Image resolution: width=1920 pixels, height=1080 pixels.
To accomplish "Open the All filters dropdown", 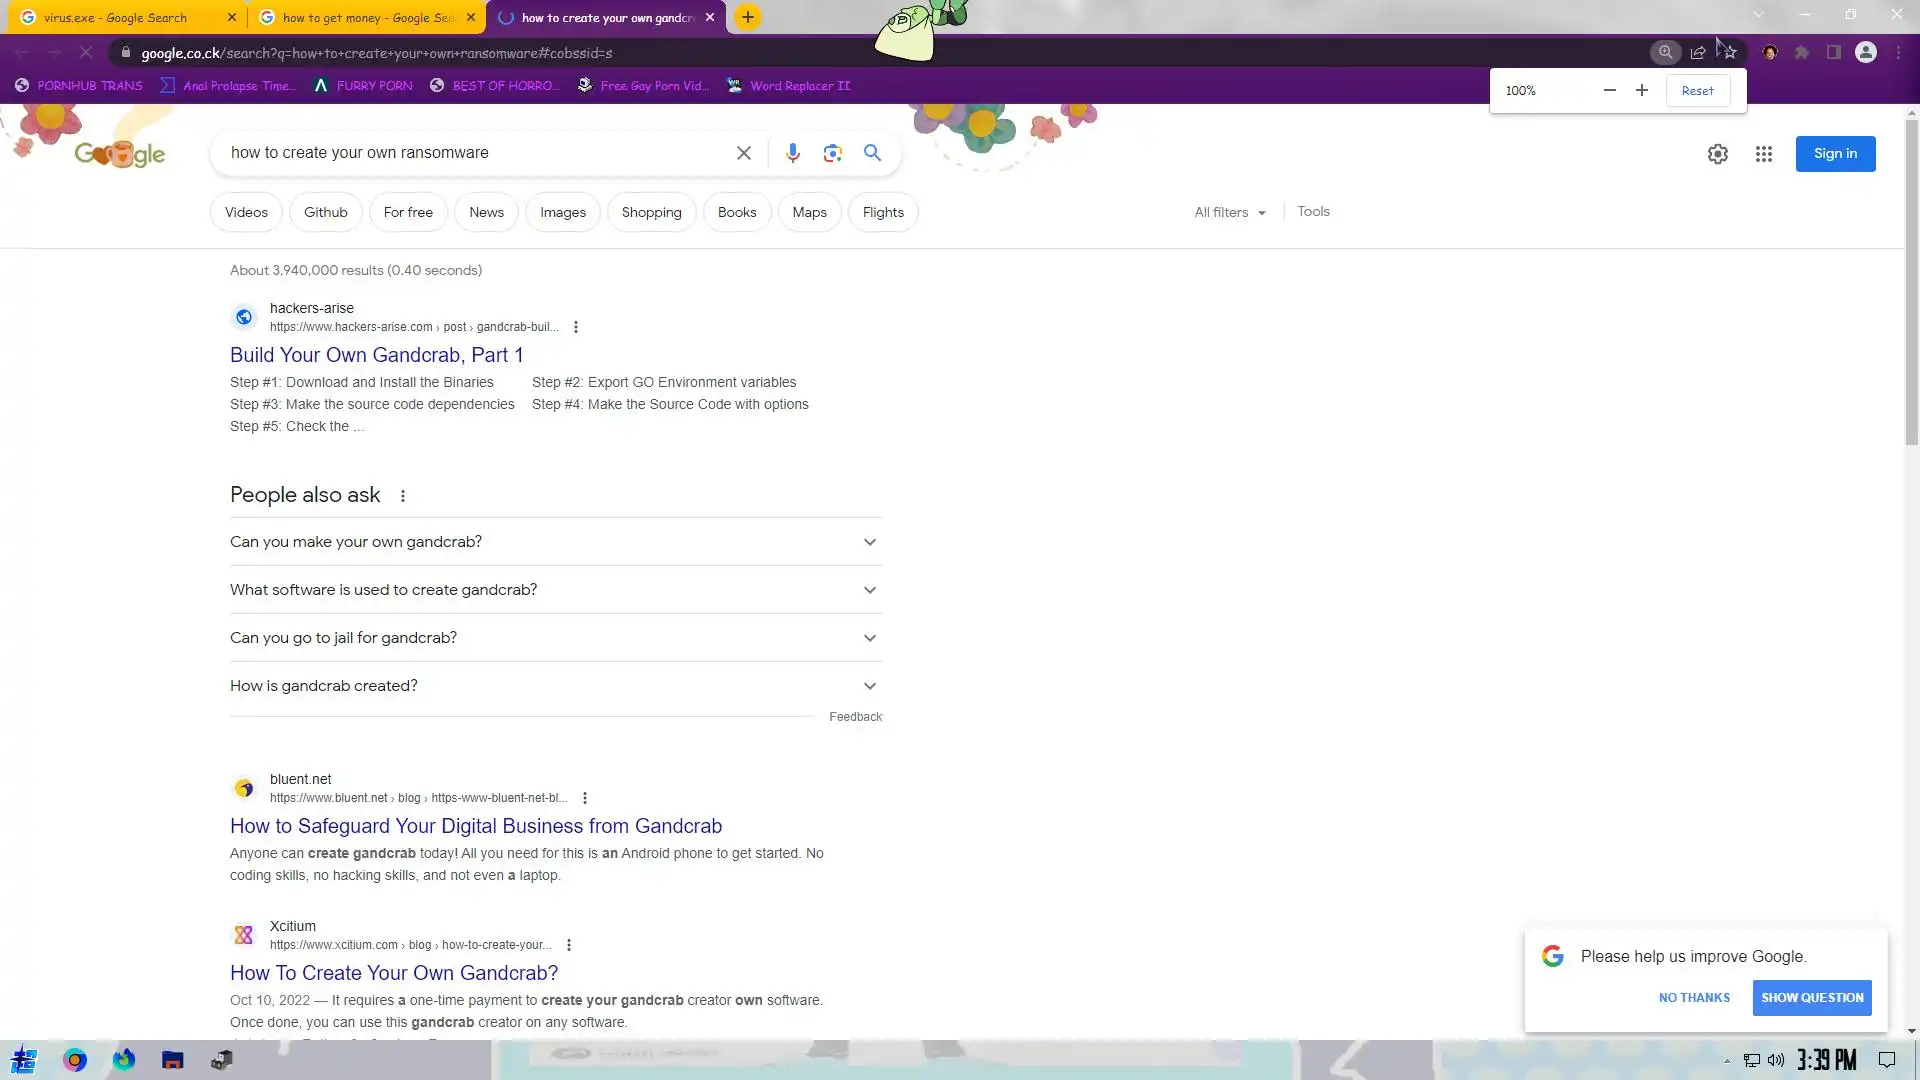I will [1229, 212].
